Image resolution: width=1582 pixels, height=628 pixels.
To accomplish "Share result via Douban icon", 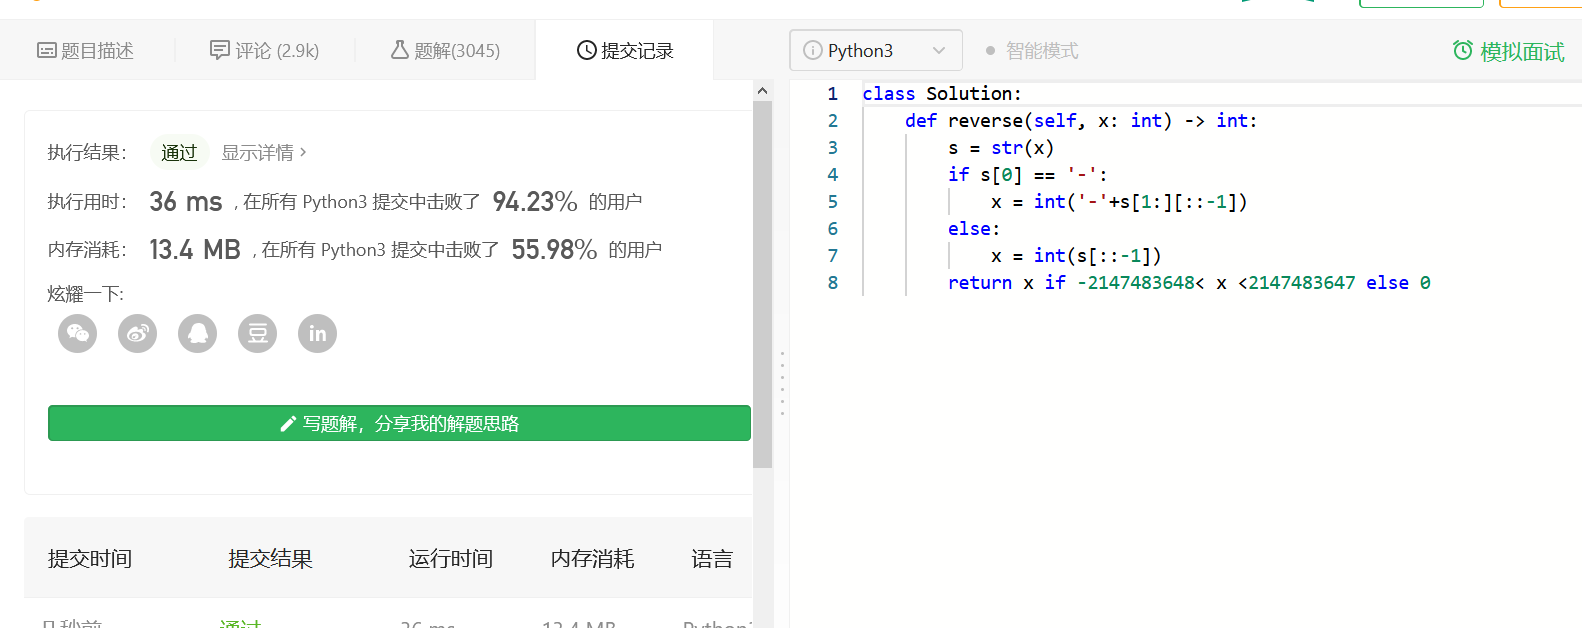I will click(258, 333).
